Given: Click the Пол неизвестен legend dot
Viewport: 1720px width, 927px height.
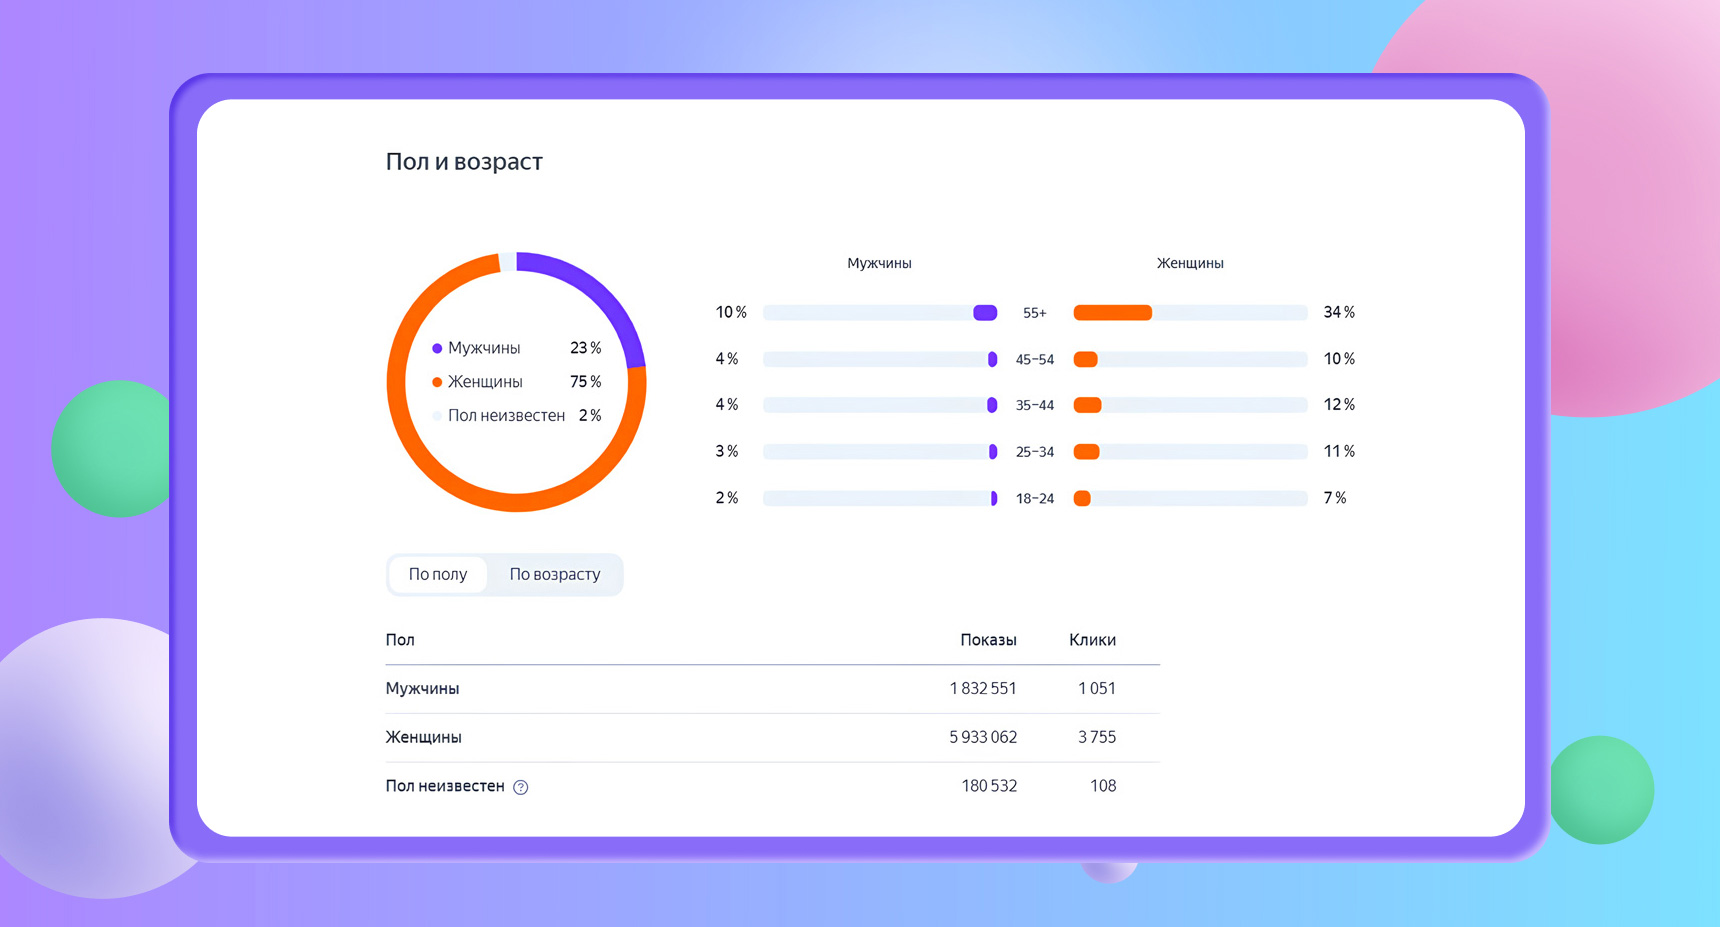Looking at the screenshot, I should 437,416.
